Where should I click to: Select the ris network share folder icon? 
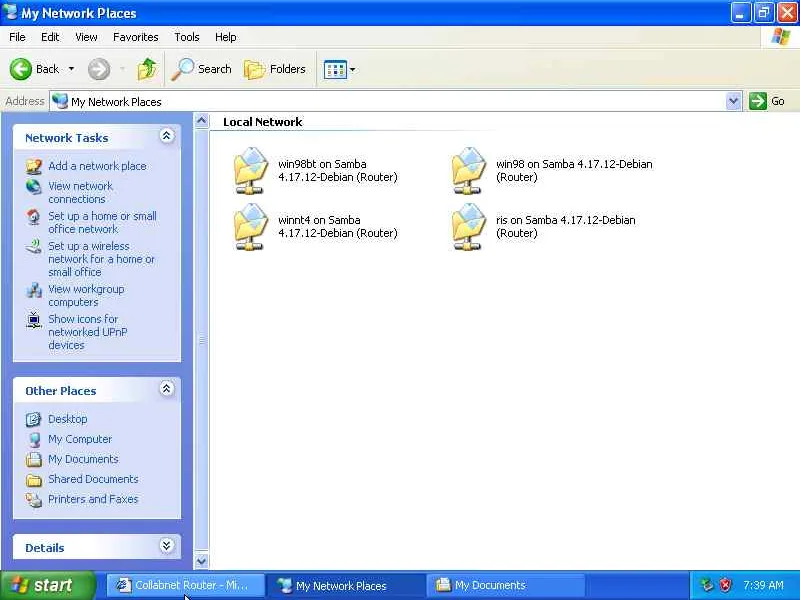point(468,227)
